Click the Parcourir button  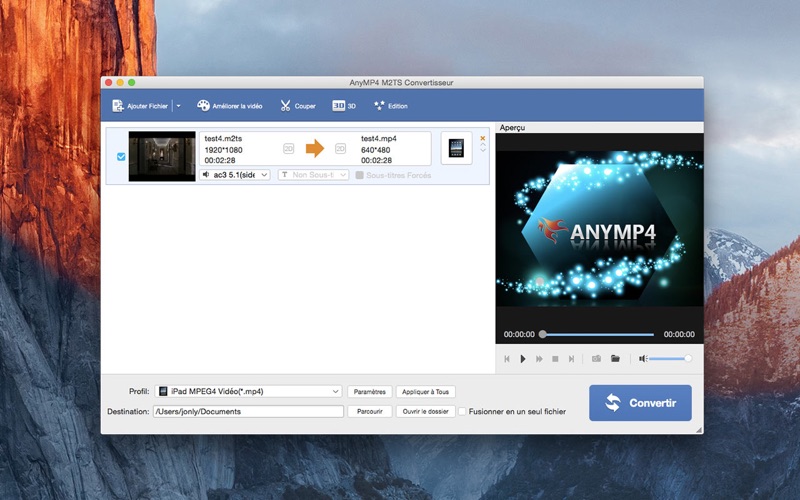[x=369, y=411]
